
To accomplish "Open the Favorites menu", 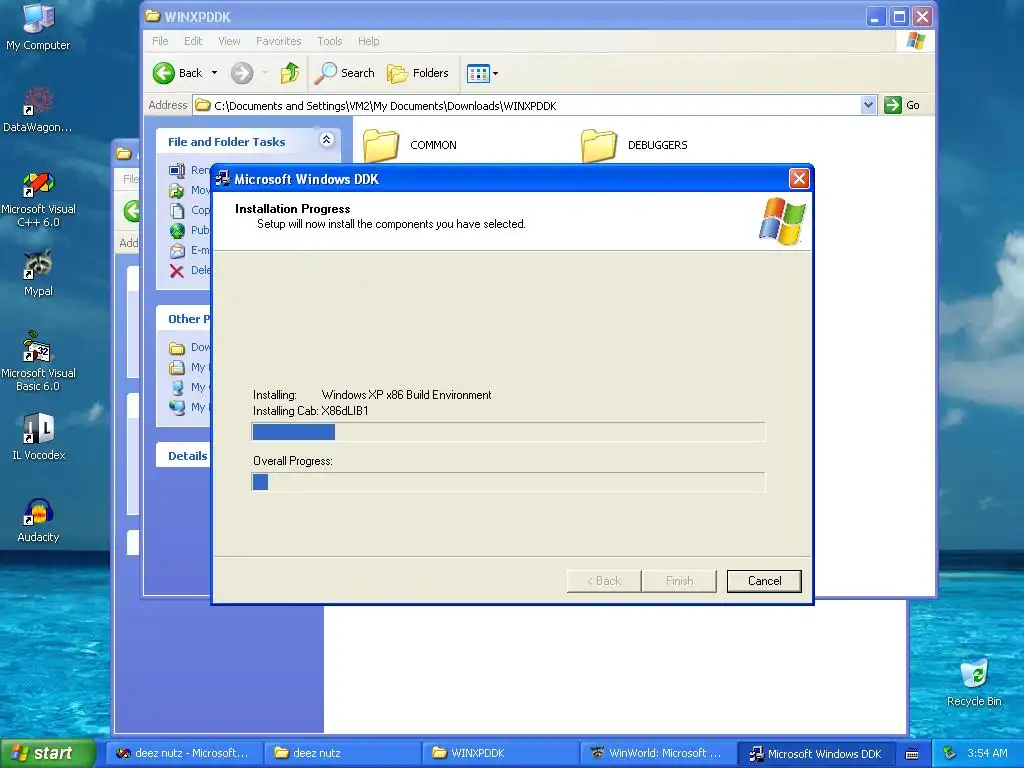I will pyautogui.click(x=279, y=41).
